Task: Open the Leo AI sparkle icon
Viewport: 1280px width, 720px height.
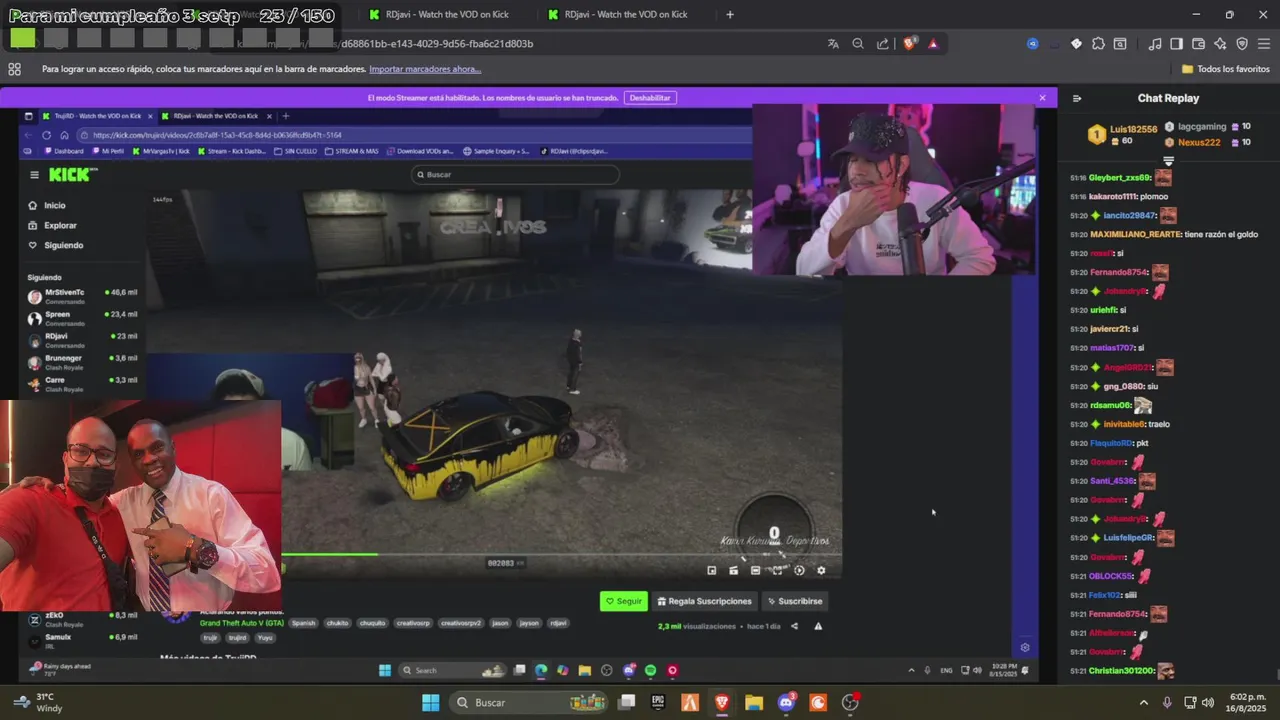Action: [x=1220, y=44]
